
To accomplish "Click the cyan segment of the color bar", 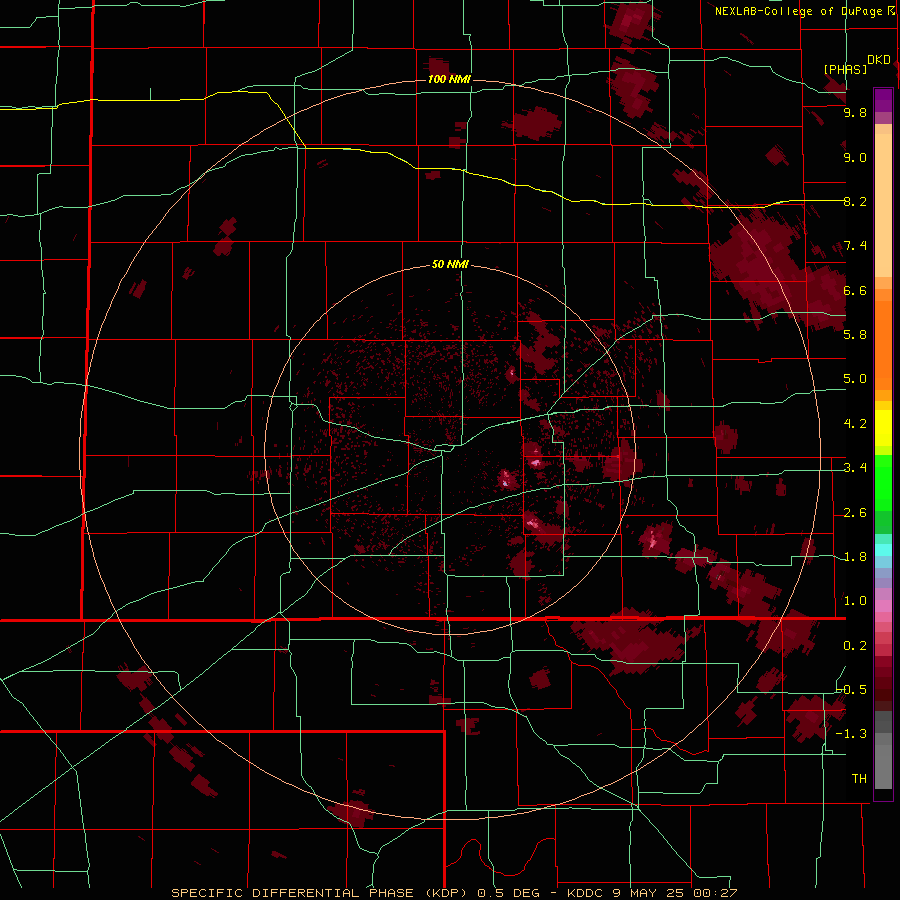I will click(883, 550).
